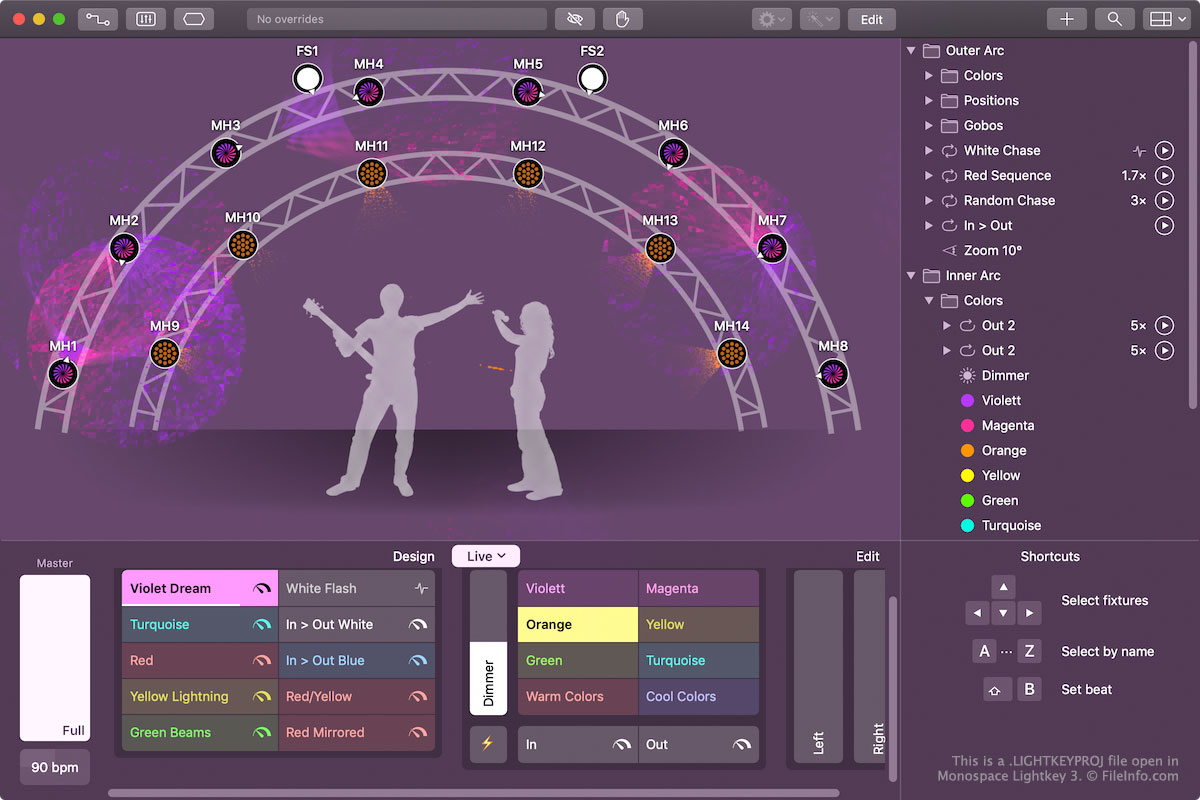Open the window layout dropdown
Screen dimensions: 1200x800
1165,19
